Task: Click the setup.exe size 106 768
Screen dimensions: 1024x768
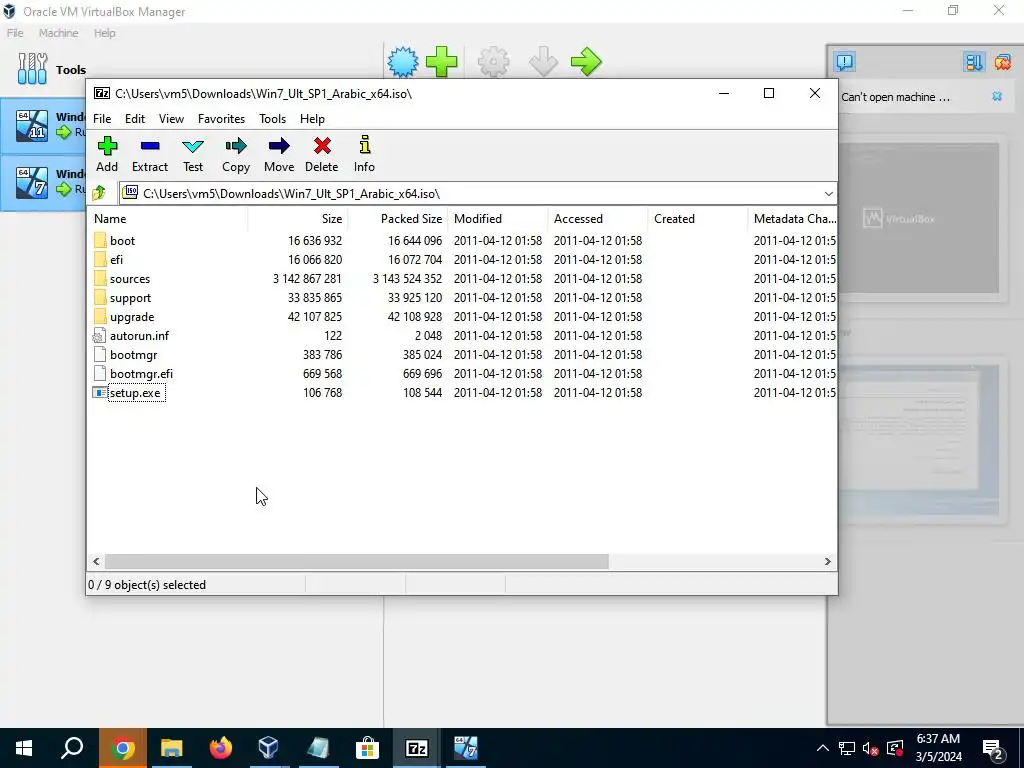Action: click(322, 392)
